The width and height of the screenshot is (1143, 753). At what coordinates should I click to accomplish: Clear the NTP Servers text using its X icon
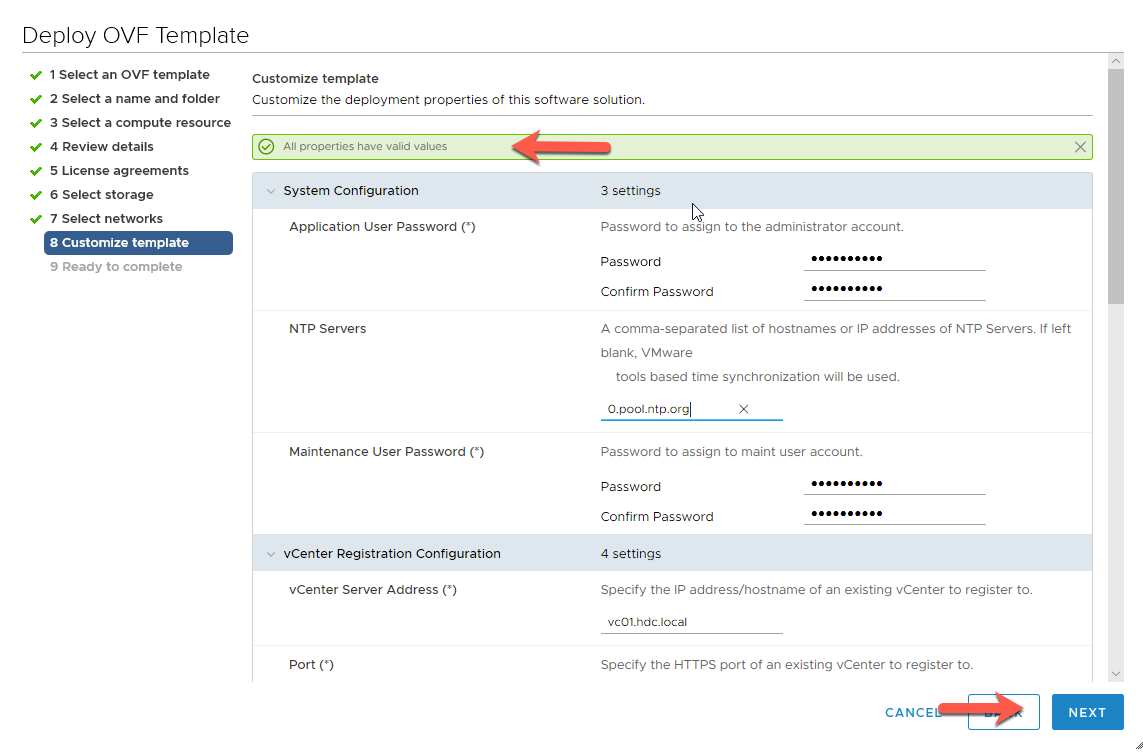(743, 408)
